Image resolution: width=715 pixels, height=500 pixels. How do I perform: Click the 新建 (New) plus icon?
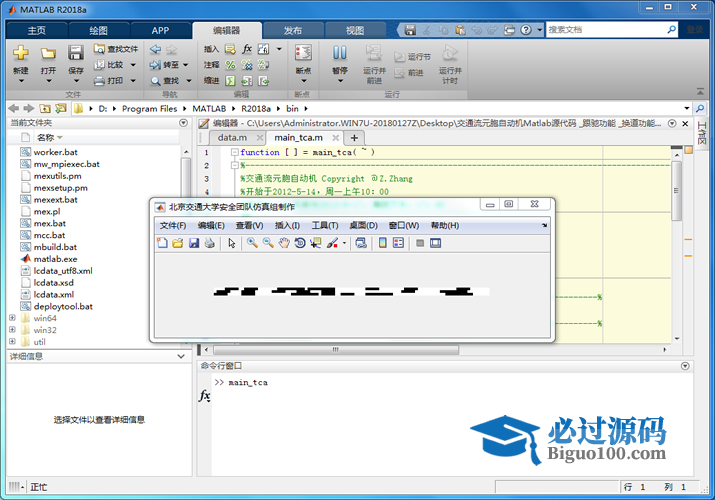[21, 53]
